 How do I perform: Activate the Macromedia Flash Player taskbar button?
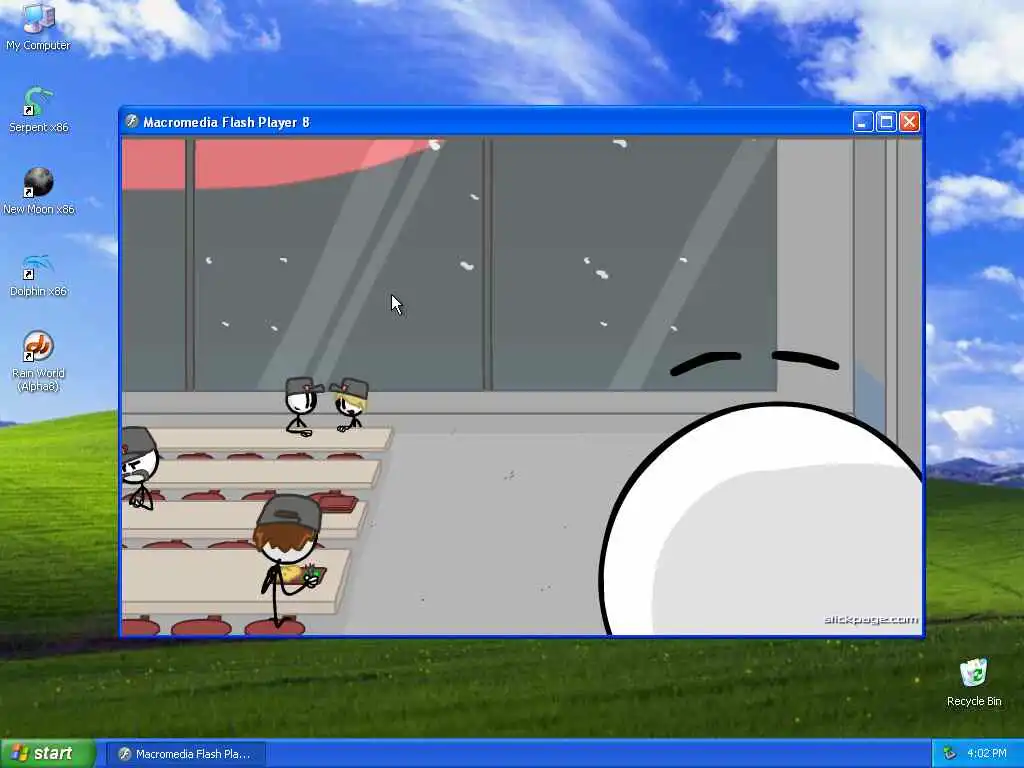click(185, 754)
